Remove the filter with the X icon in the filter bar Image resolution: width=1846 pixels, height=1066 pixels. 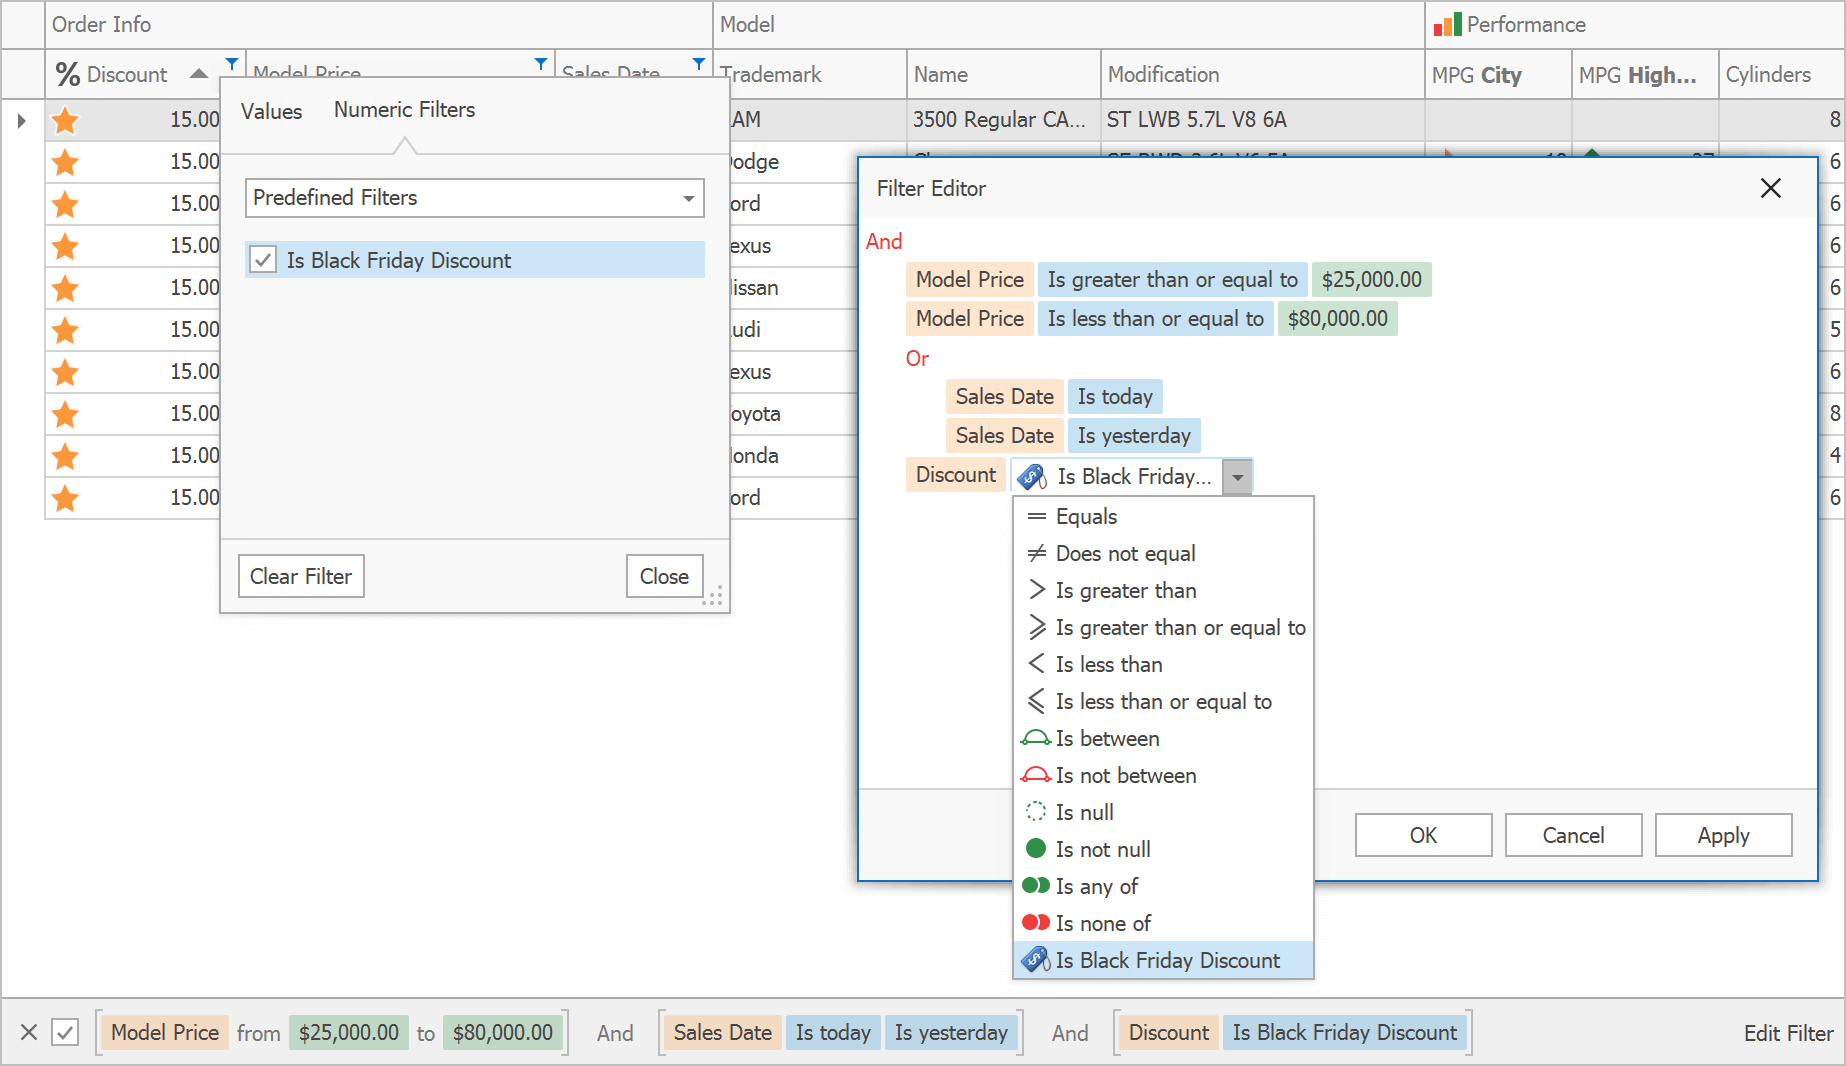point(29,1032)
